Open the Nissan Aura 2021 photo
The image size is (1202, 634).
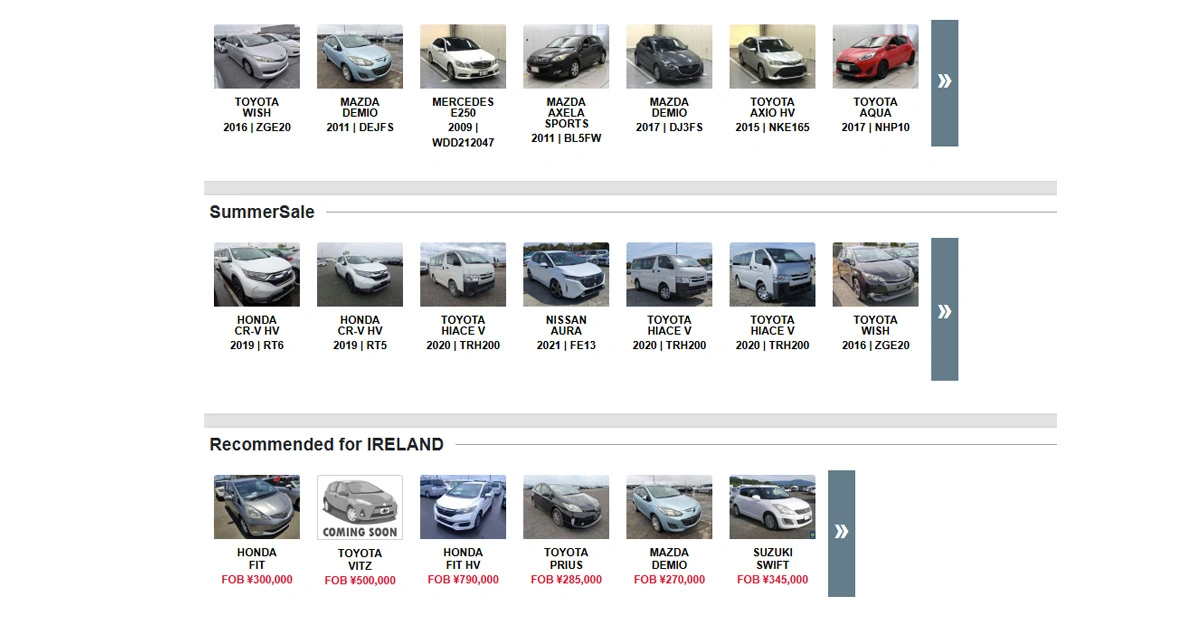tap(566, 275)
